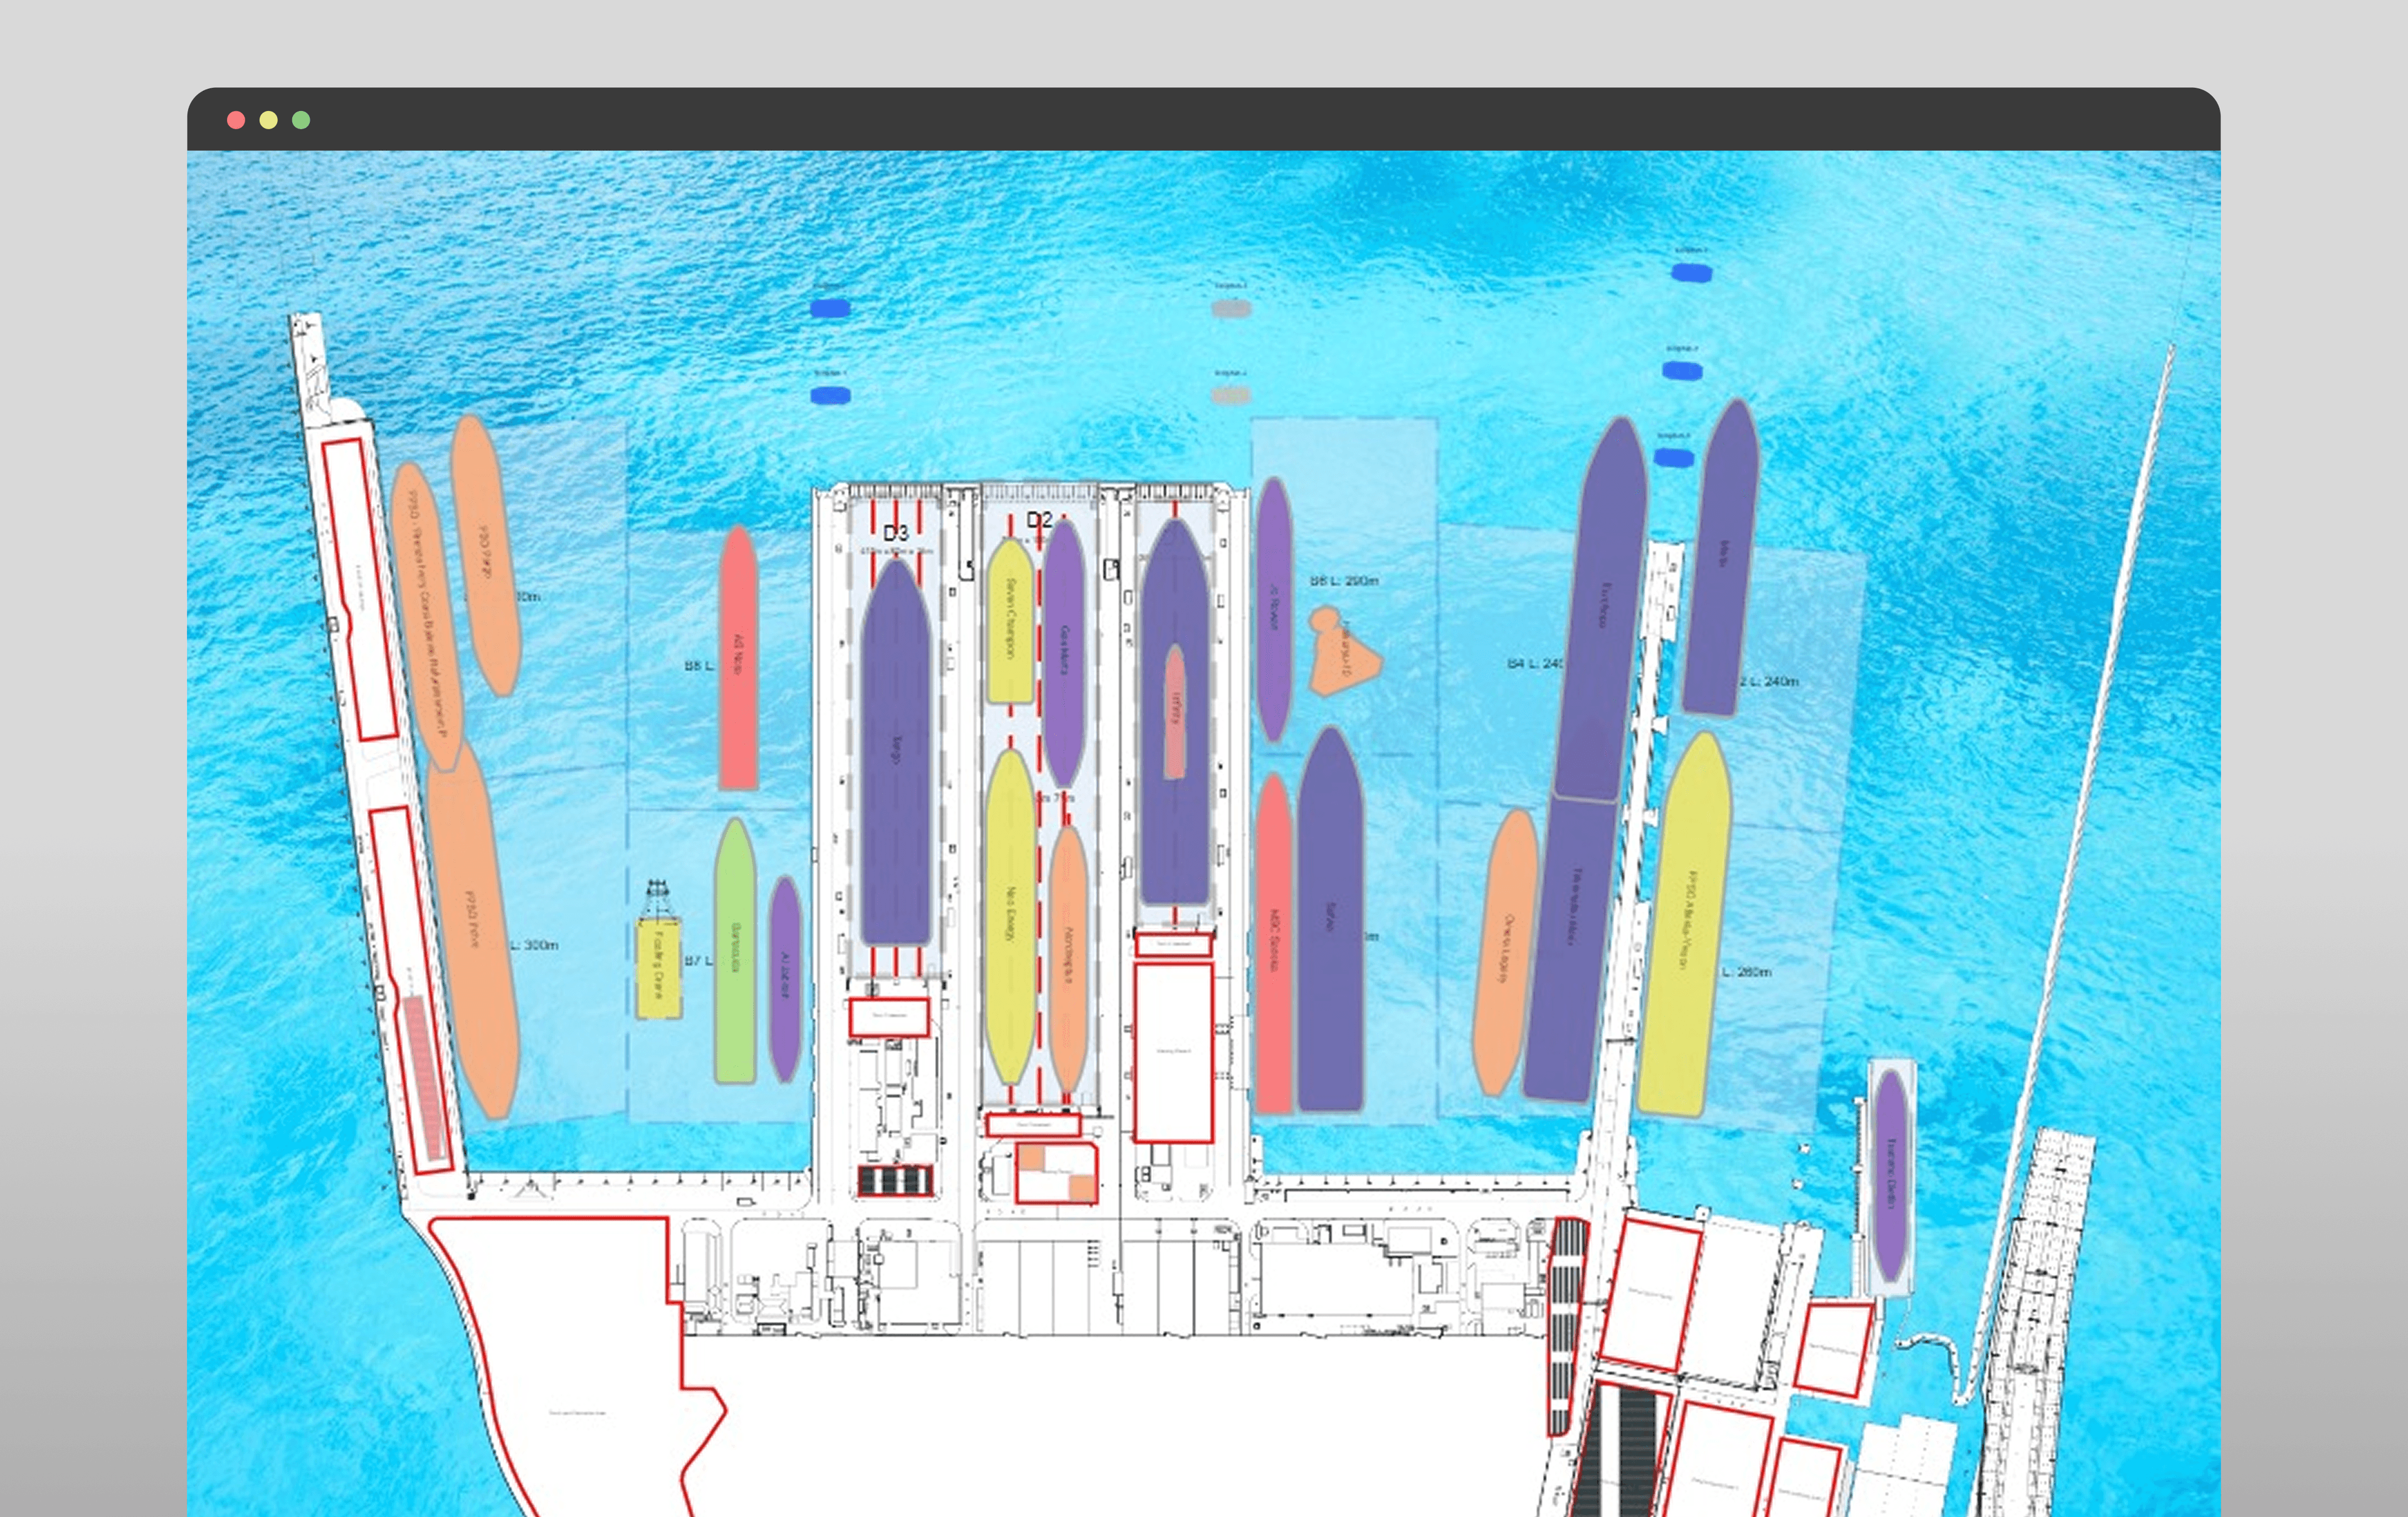
Task: Select the small salmon Infinity vessel
Action: (x=1175, y=711)
